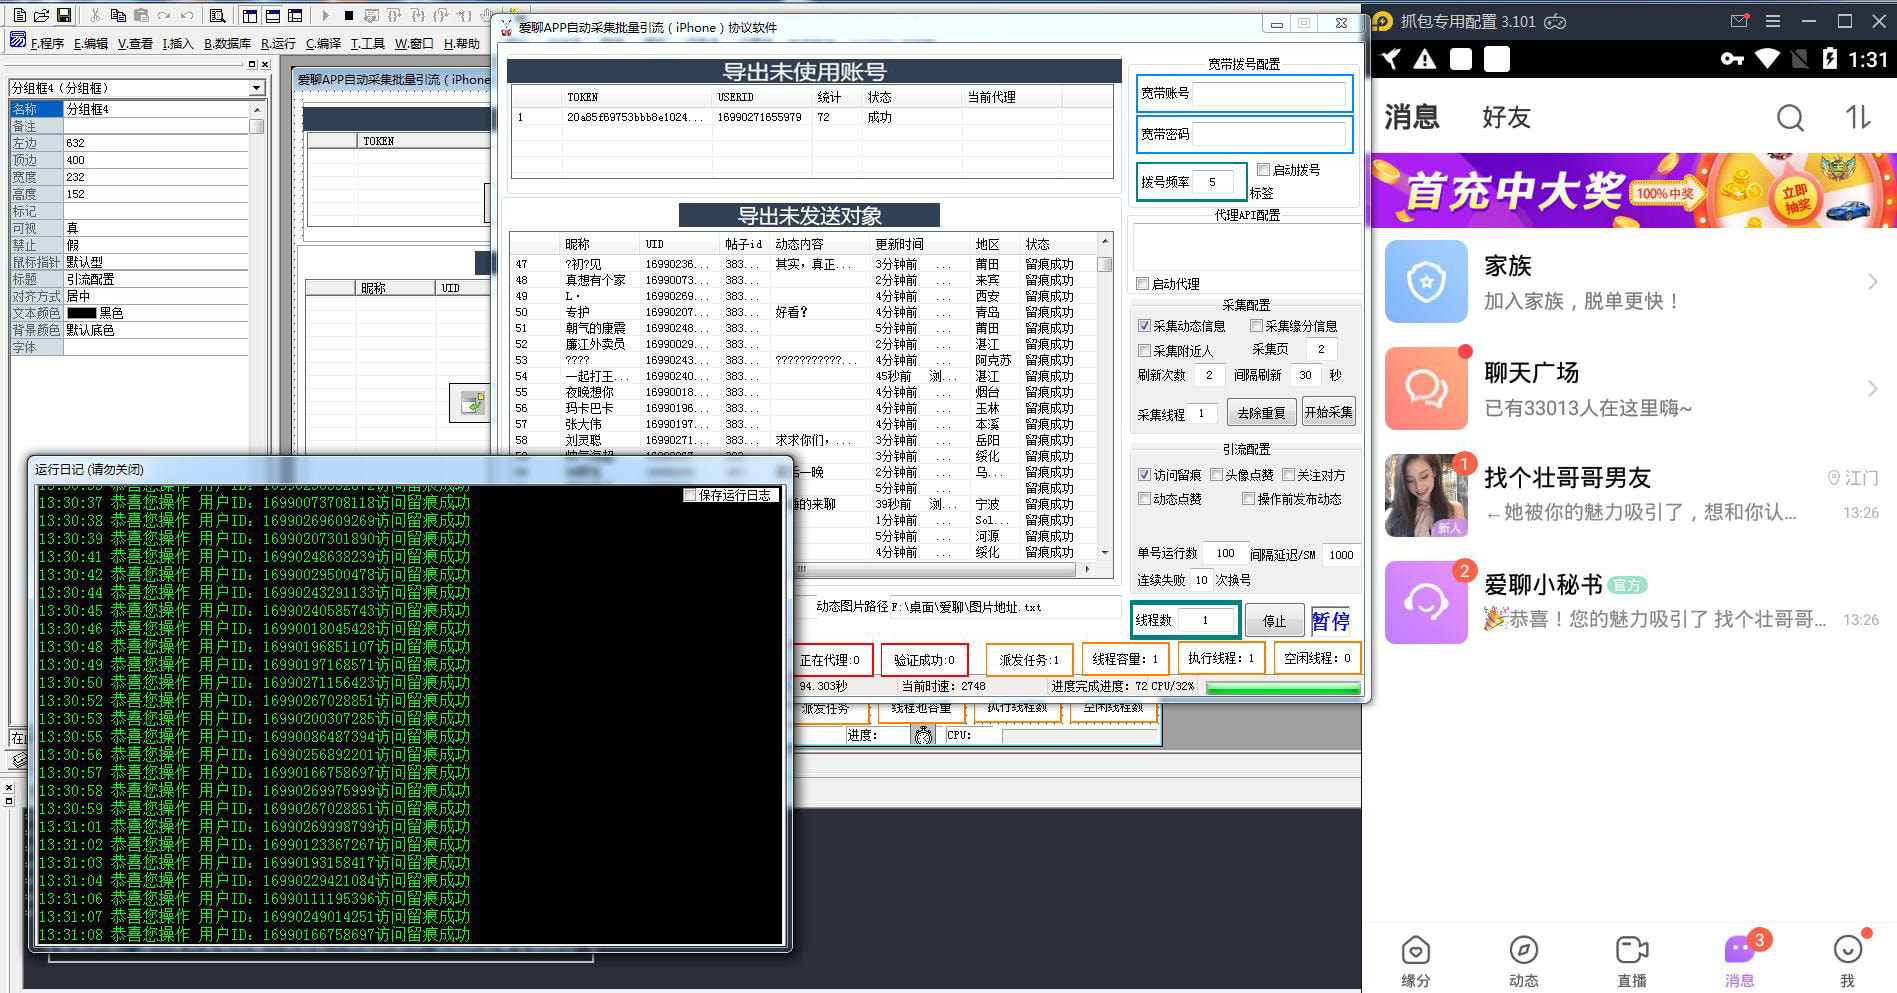1897x993 pixels.
Task: Click the Open folder icon in IDE toolbar
Action: [x=41, y=15]
